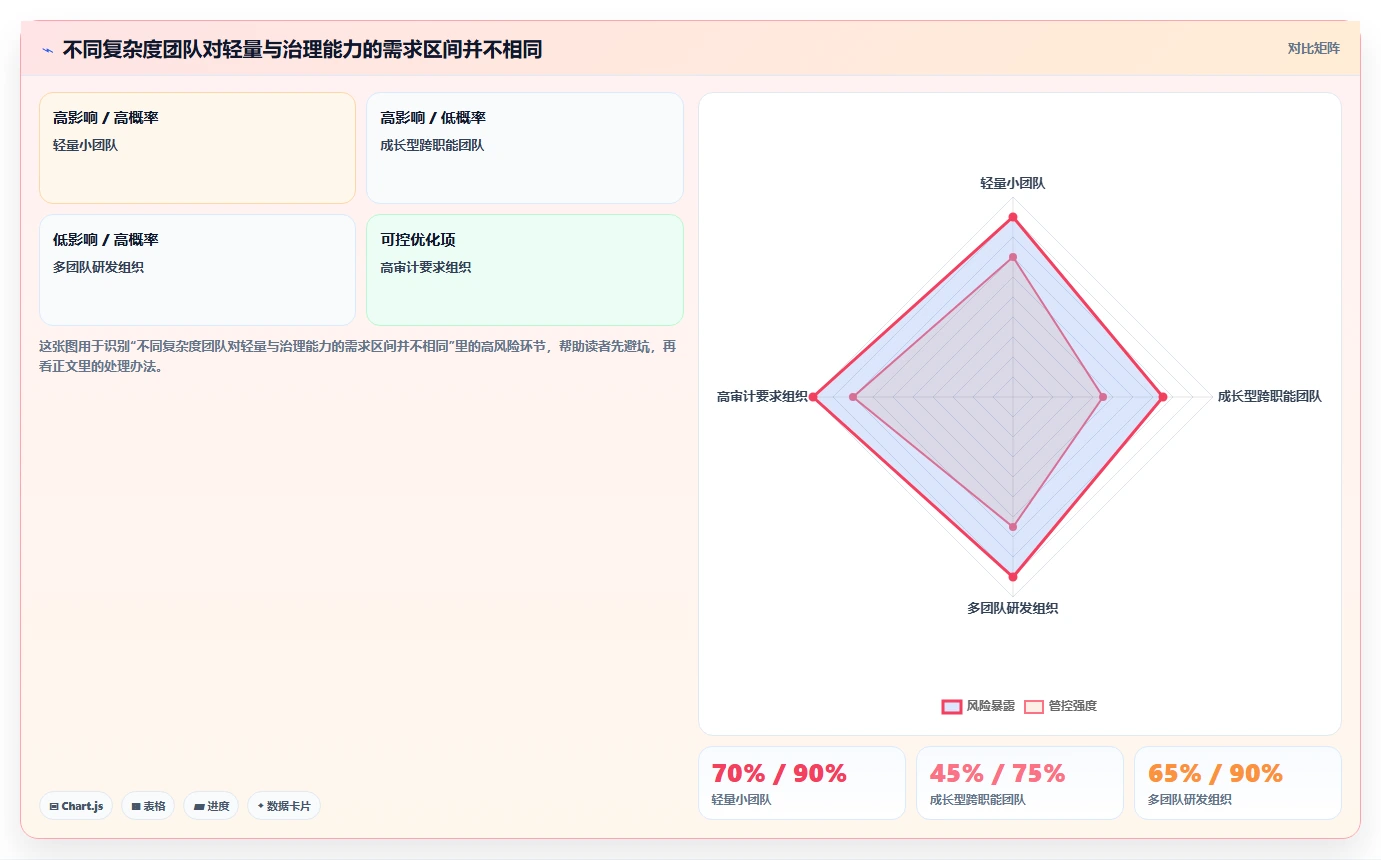This screenshot has width=1381, height=860.
Task: Click the 45% / 75% stat card
Action: pyautogui.click(x=1020, y=783)
